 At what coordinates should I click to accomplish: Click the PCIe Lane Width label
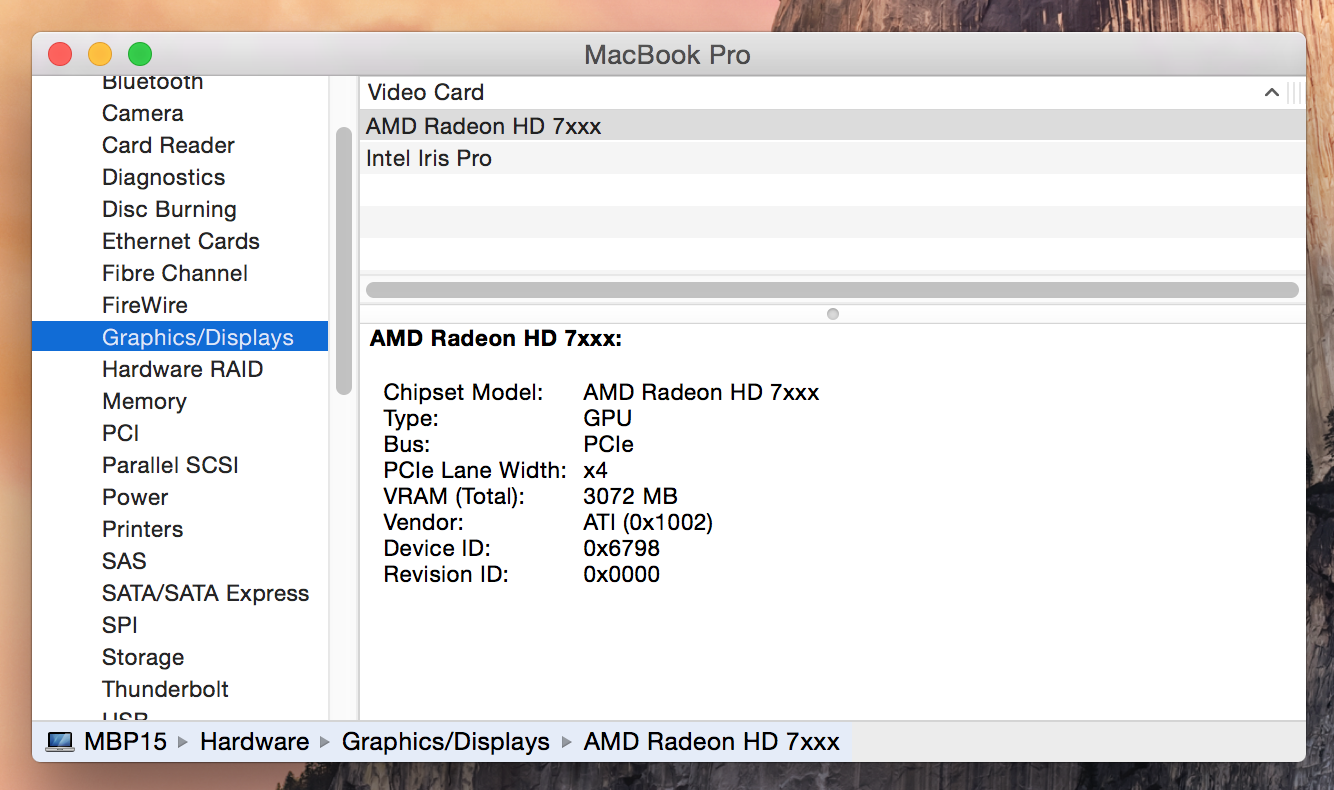pyautogui.click(x=475, y=470)
